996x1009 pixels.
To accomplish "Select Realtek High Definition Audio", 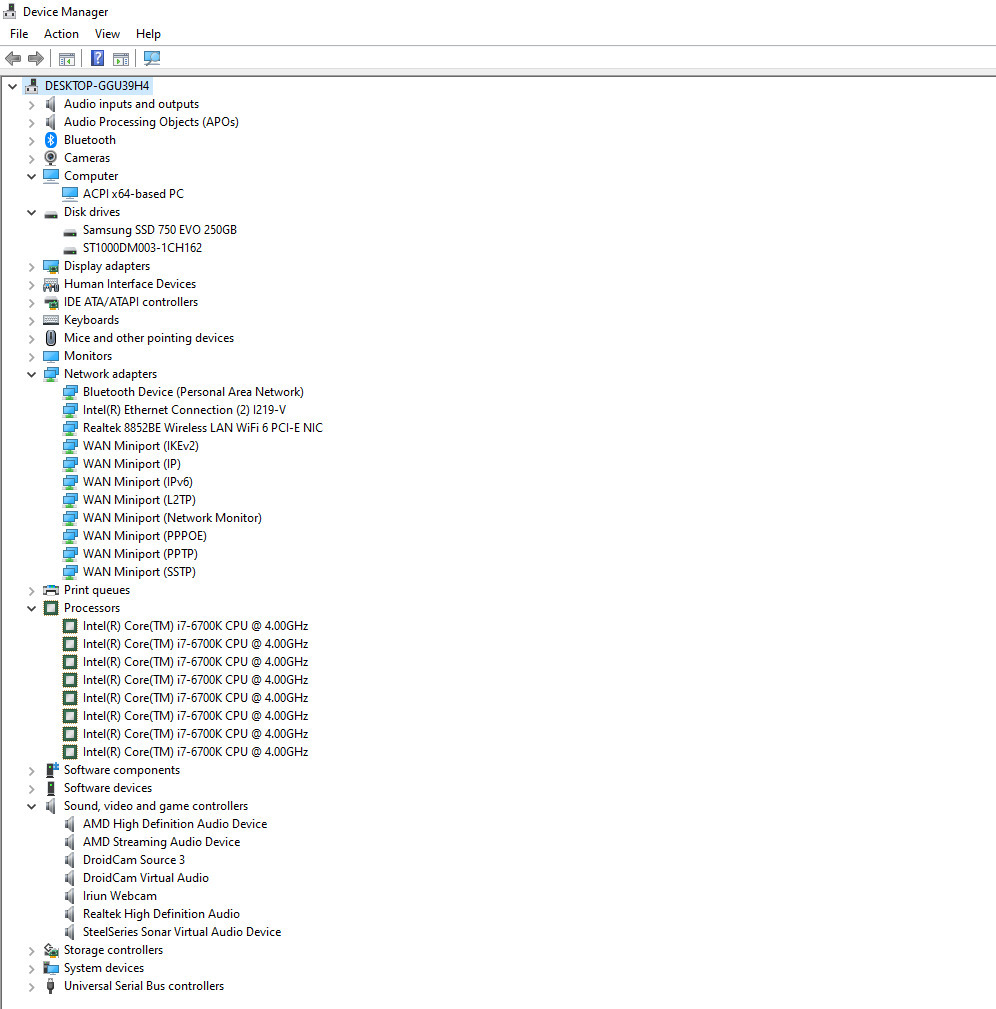I will 161,914.
